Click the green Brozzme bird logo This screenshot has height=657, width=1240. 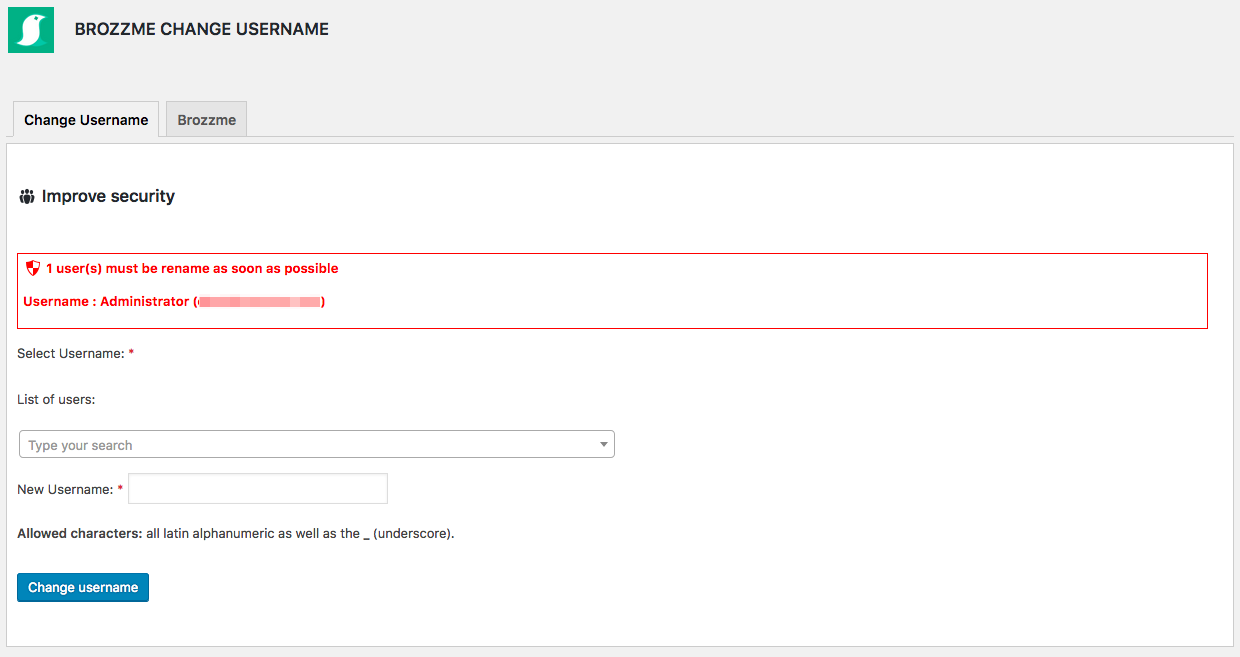[x=31, y=30]
